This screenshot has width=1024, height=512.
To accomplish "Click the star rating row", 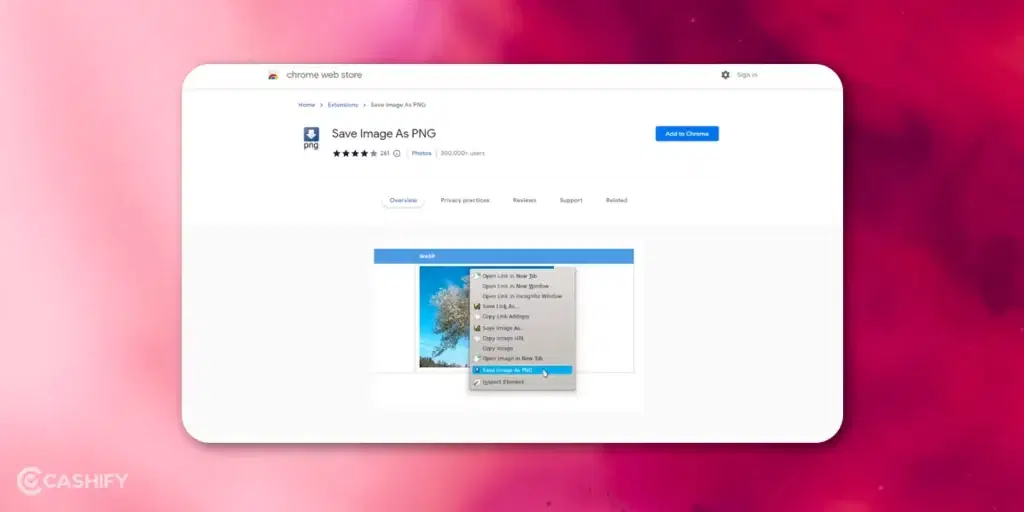I will (x=354, y=153).
